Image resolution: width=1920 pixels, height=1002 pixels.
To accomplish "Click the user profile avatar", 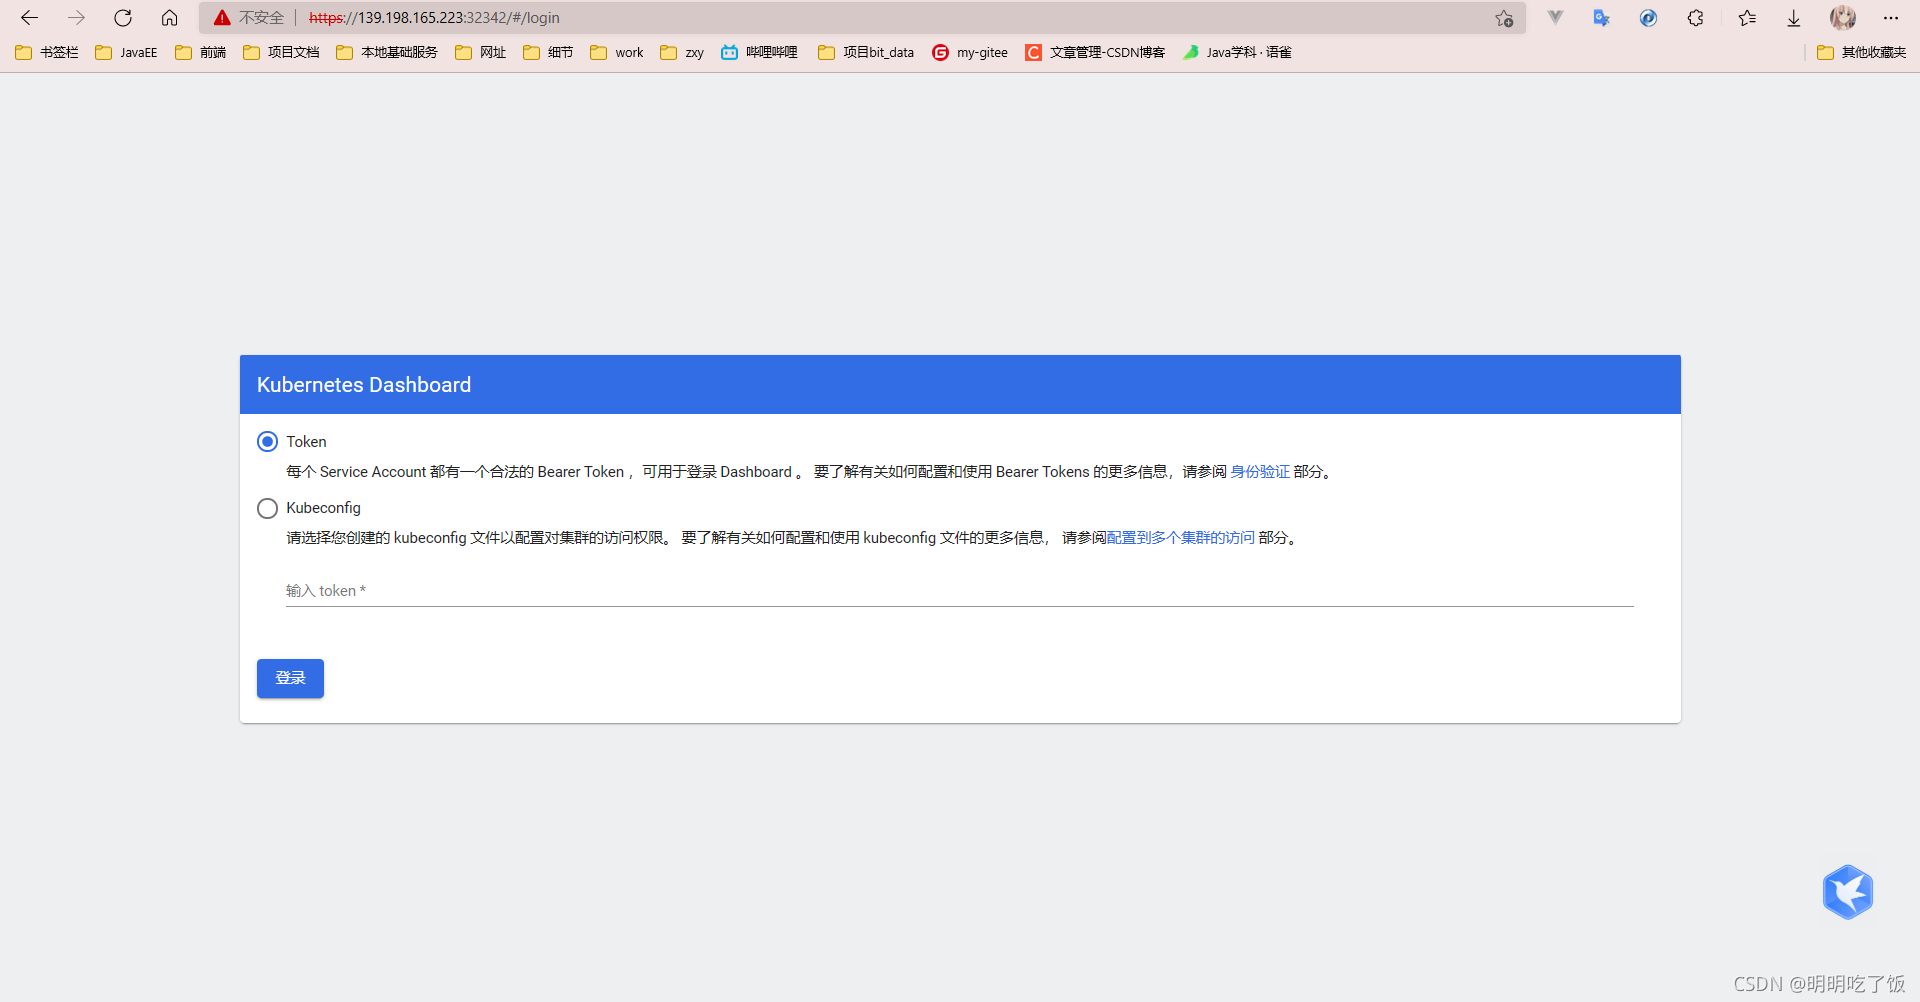I will (x=1843, y=18).
